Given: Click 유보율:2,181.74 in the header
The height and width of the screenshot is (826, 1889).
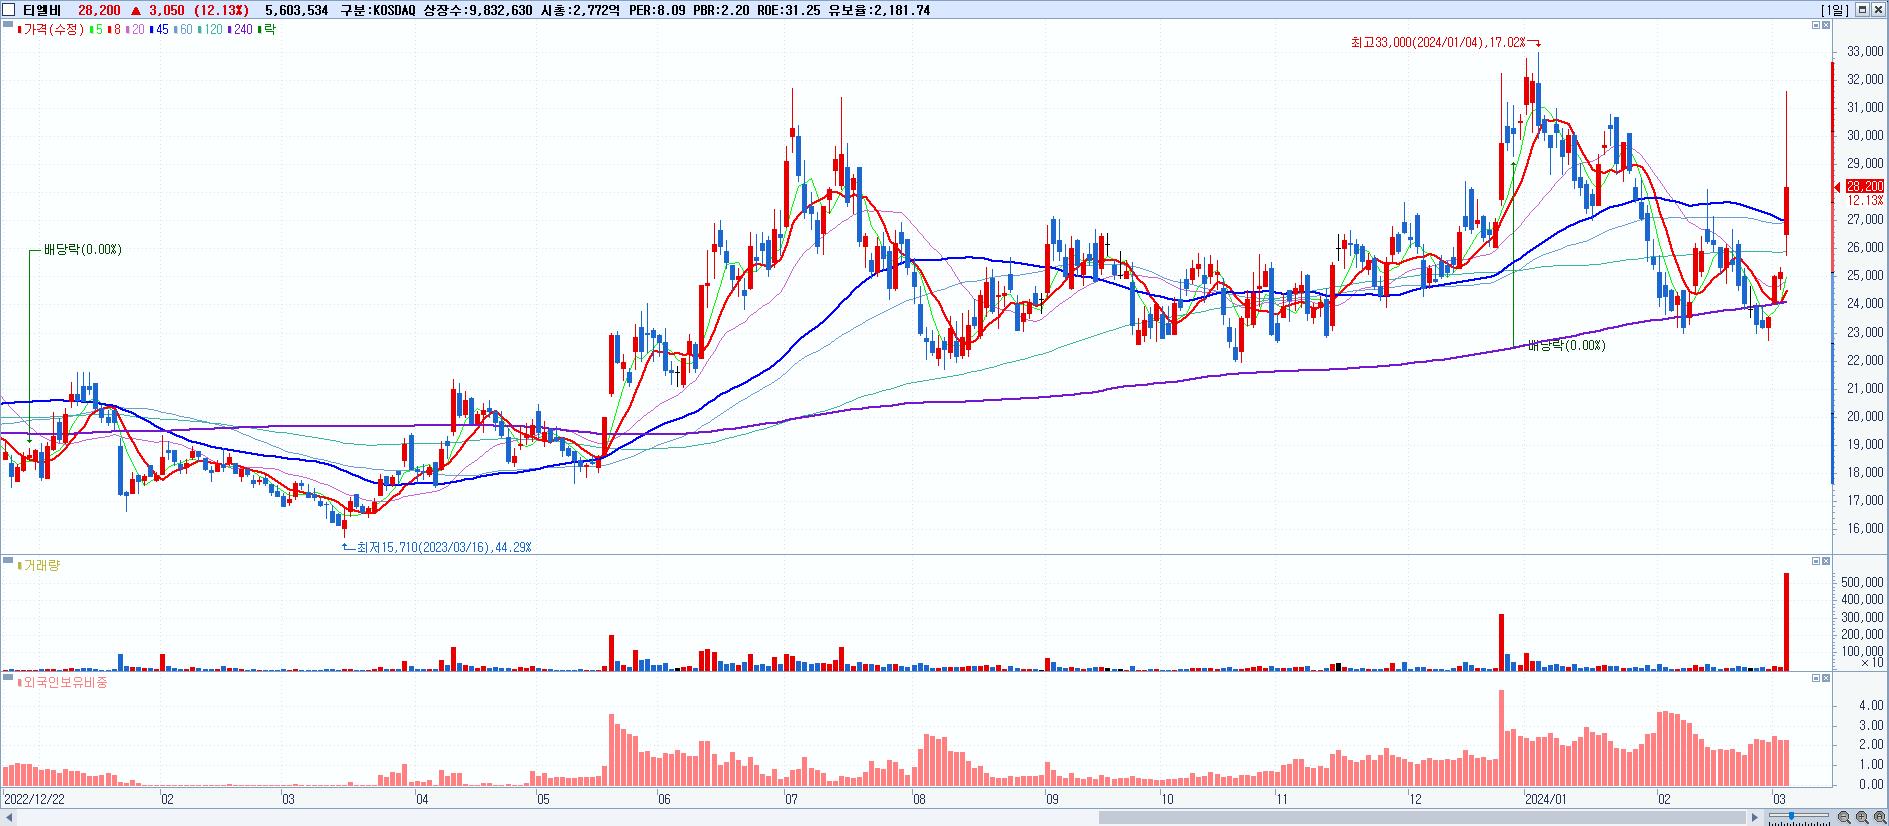Looking at the screenshot, I should pos(879,10).
